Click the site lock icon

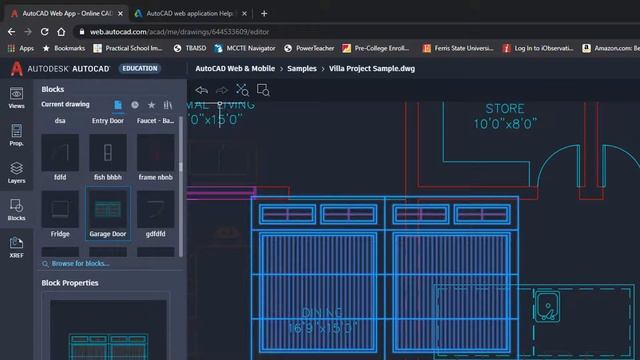coord(82,31)
